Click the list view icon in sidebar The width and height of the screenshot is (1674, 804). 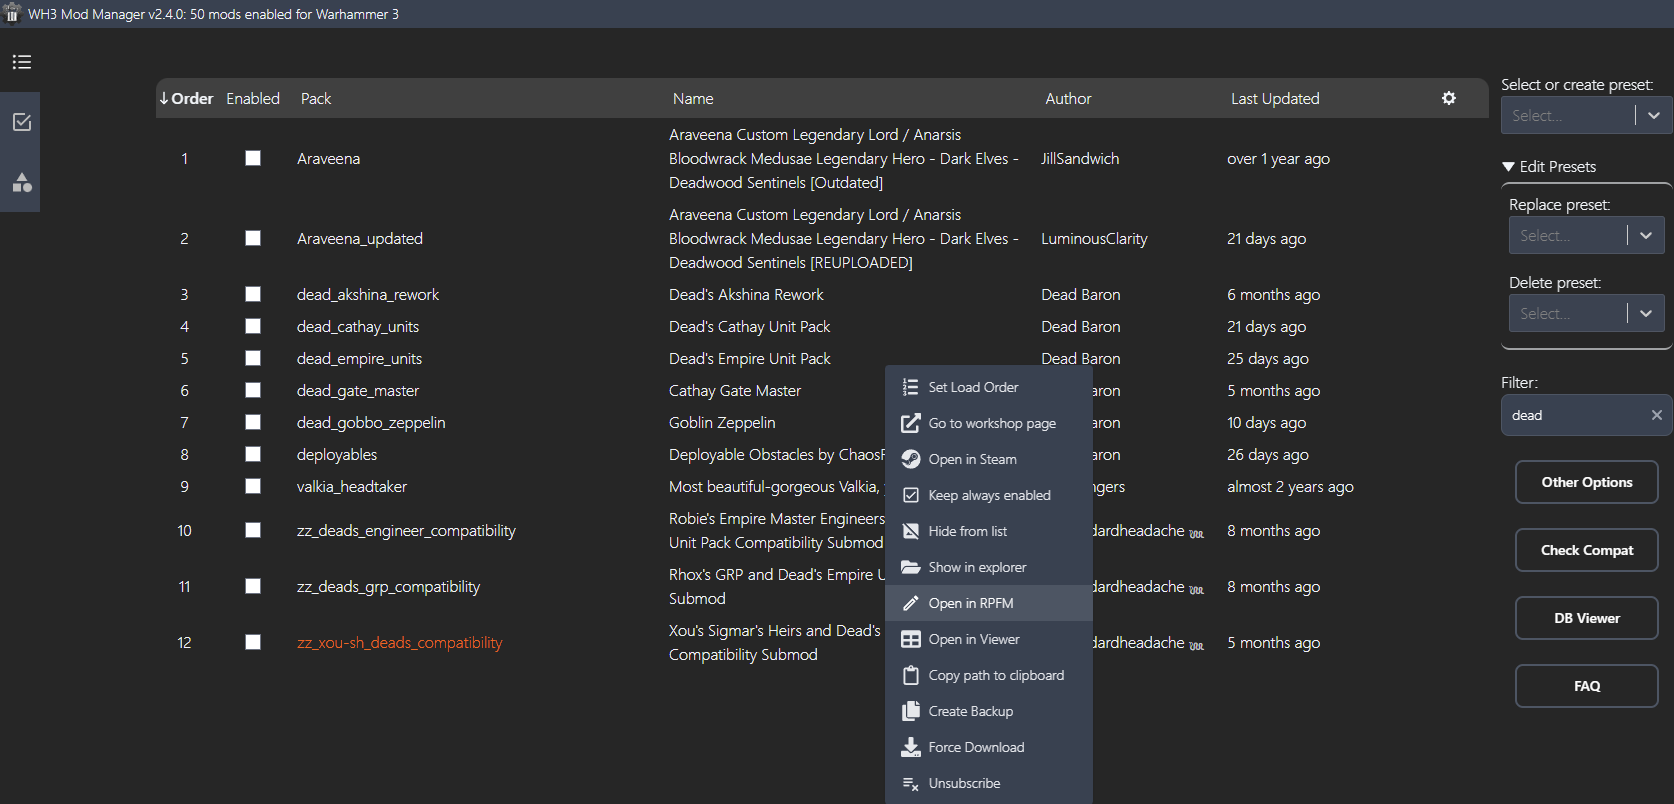pyautogui.click(x=22, y=62)
